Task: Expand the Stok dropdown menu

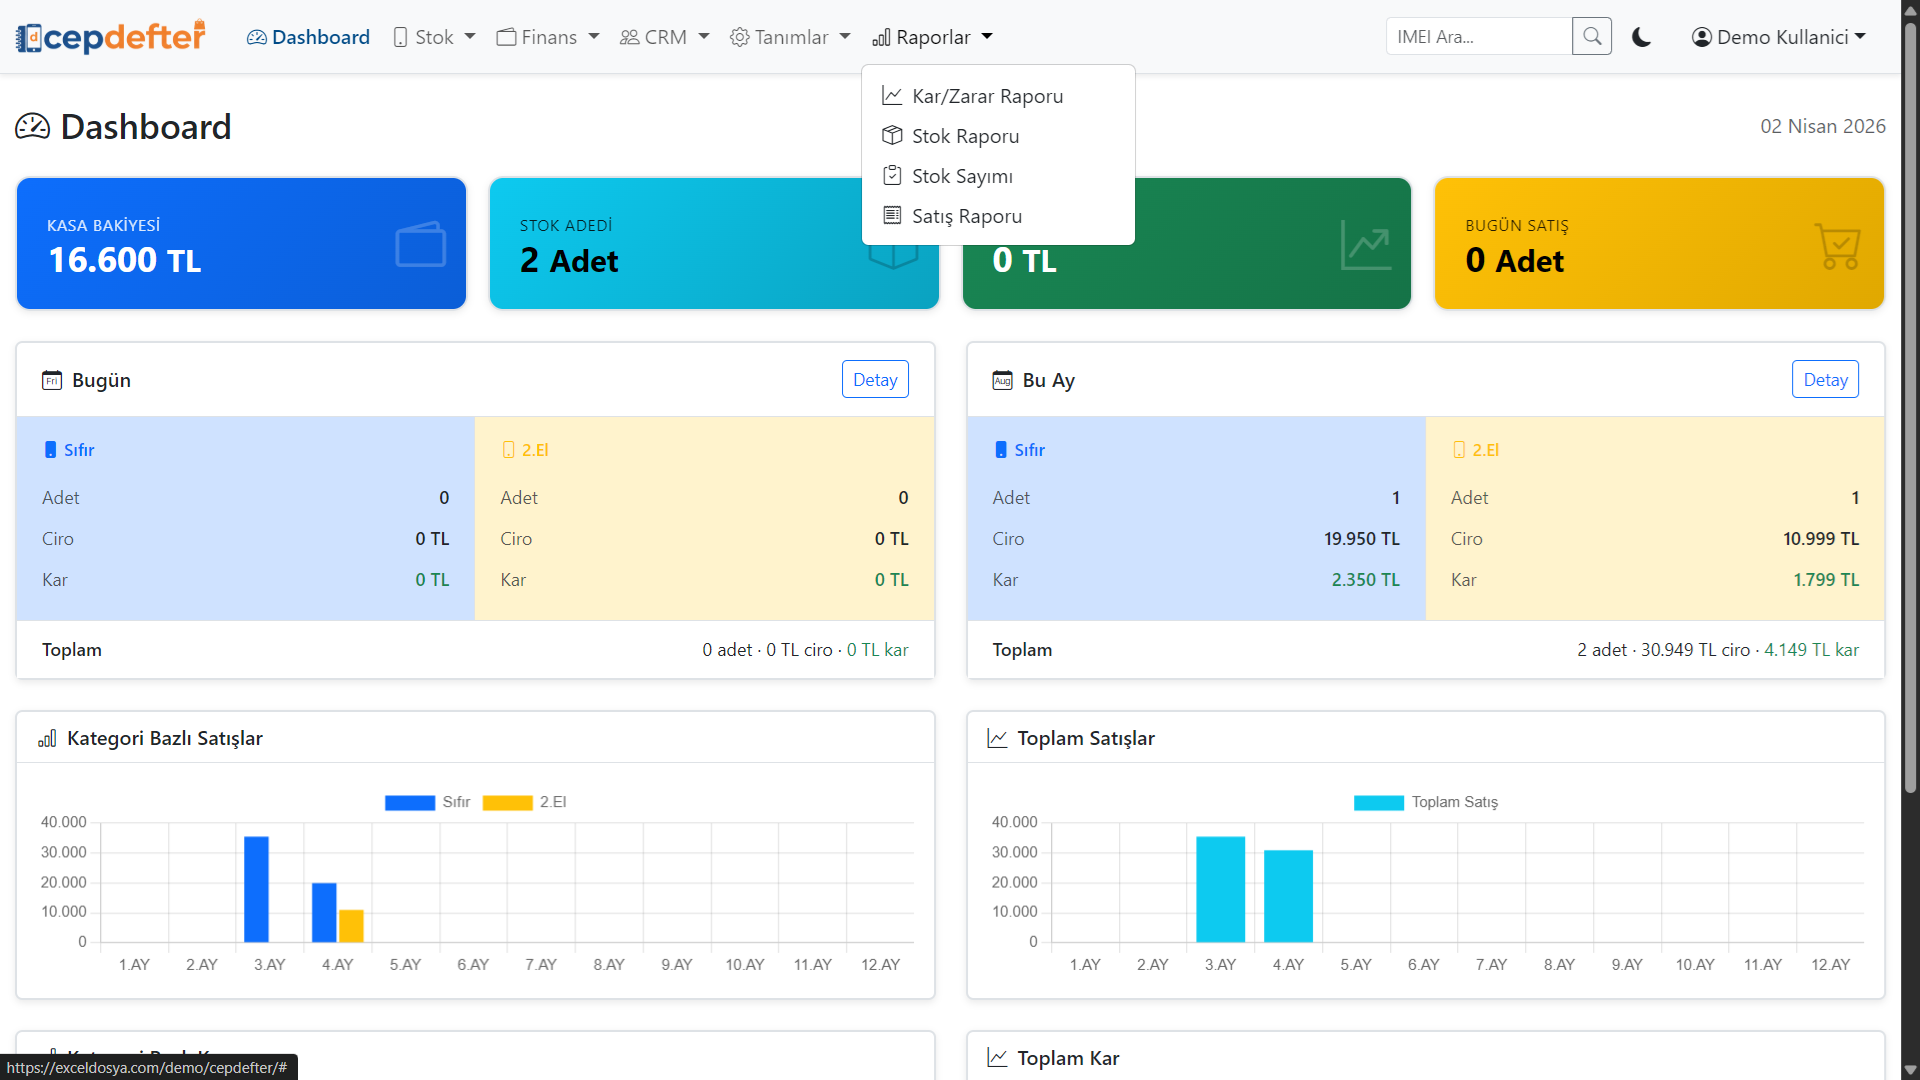Action: (434, 37)
